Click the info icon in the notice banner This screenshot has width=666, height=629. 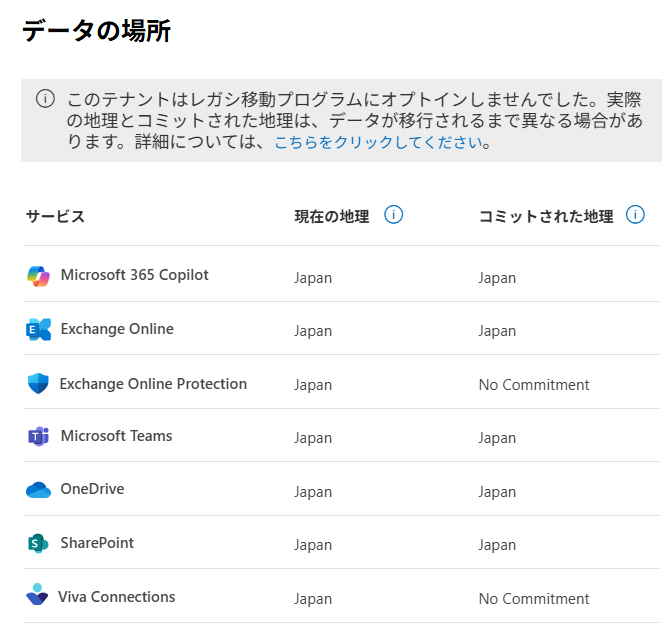[45, 98]
